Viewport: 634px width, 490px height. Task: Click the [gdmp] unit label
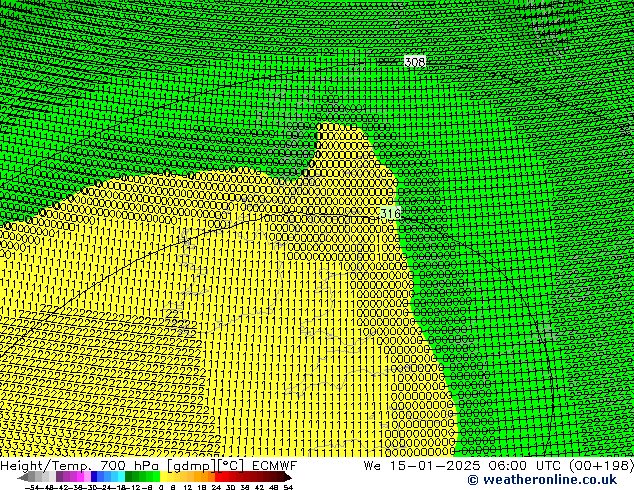tap(191, 466)
